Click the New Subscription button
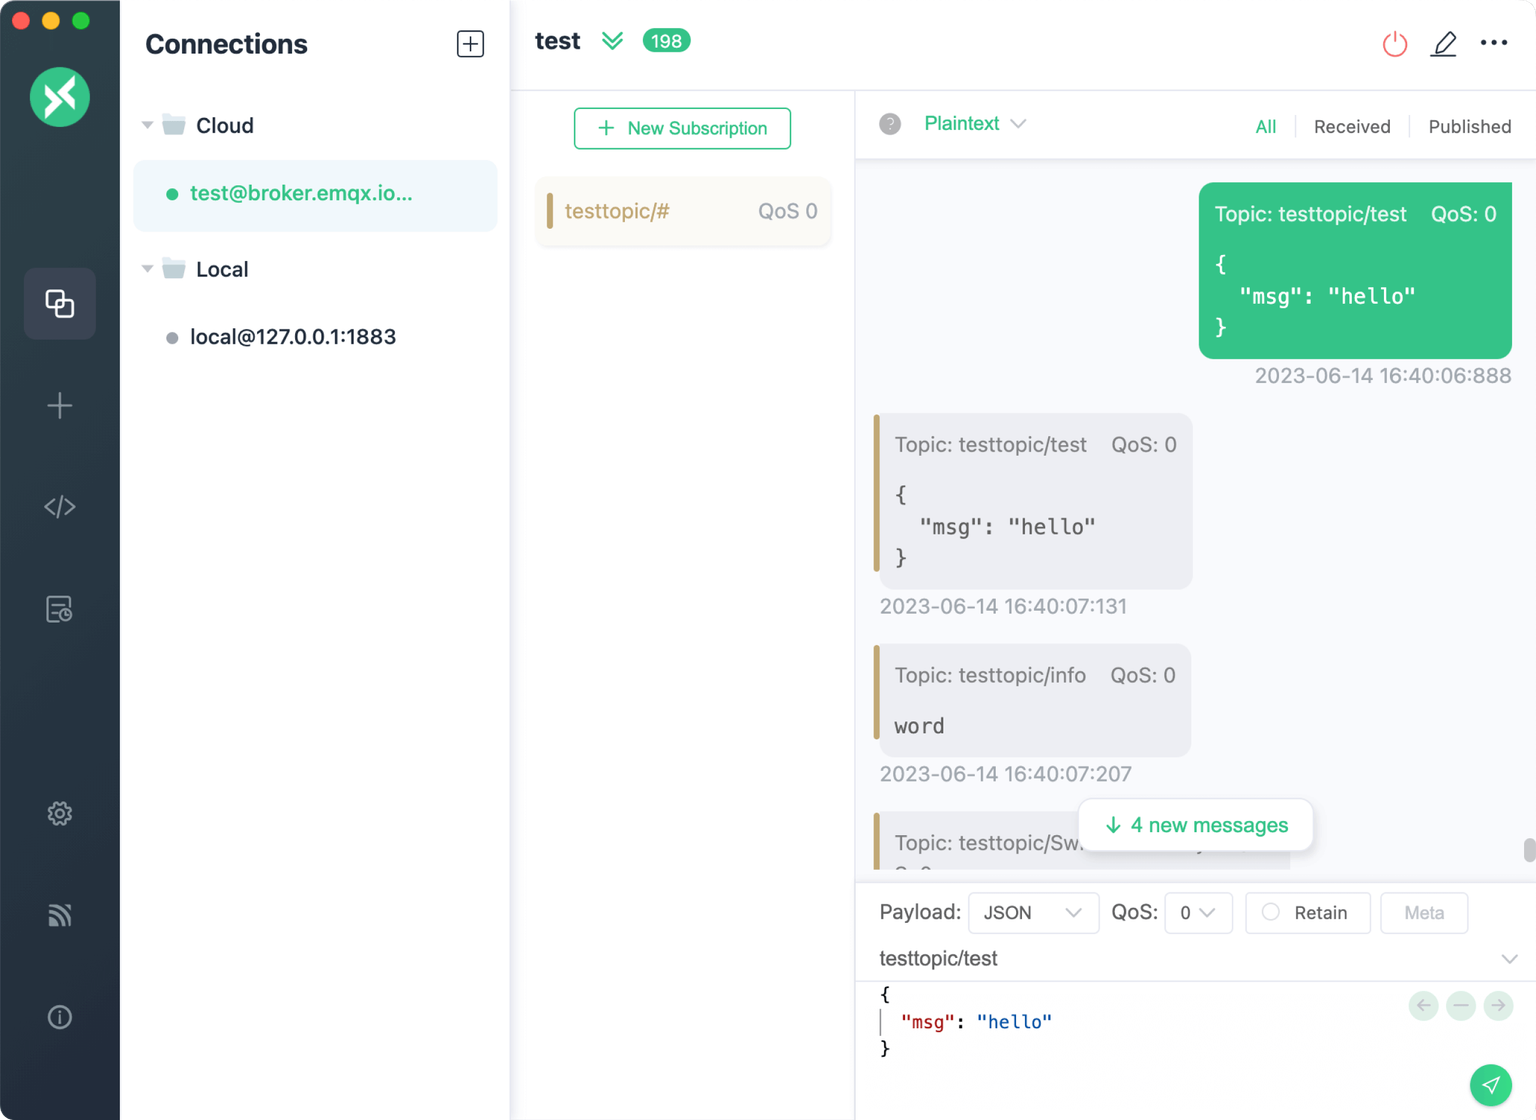 point(682,128)
